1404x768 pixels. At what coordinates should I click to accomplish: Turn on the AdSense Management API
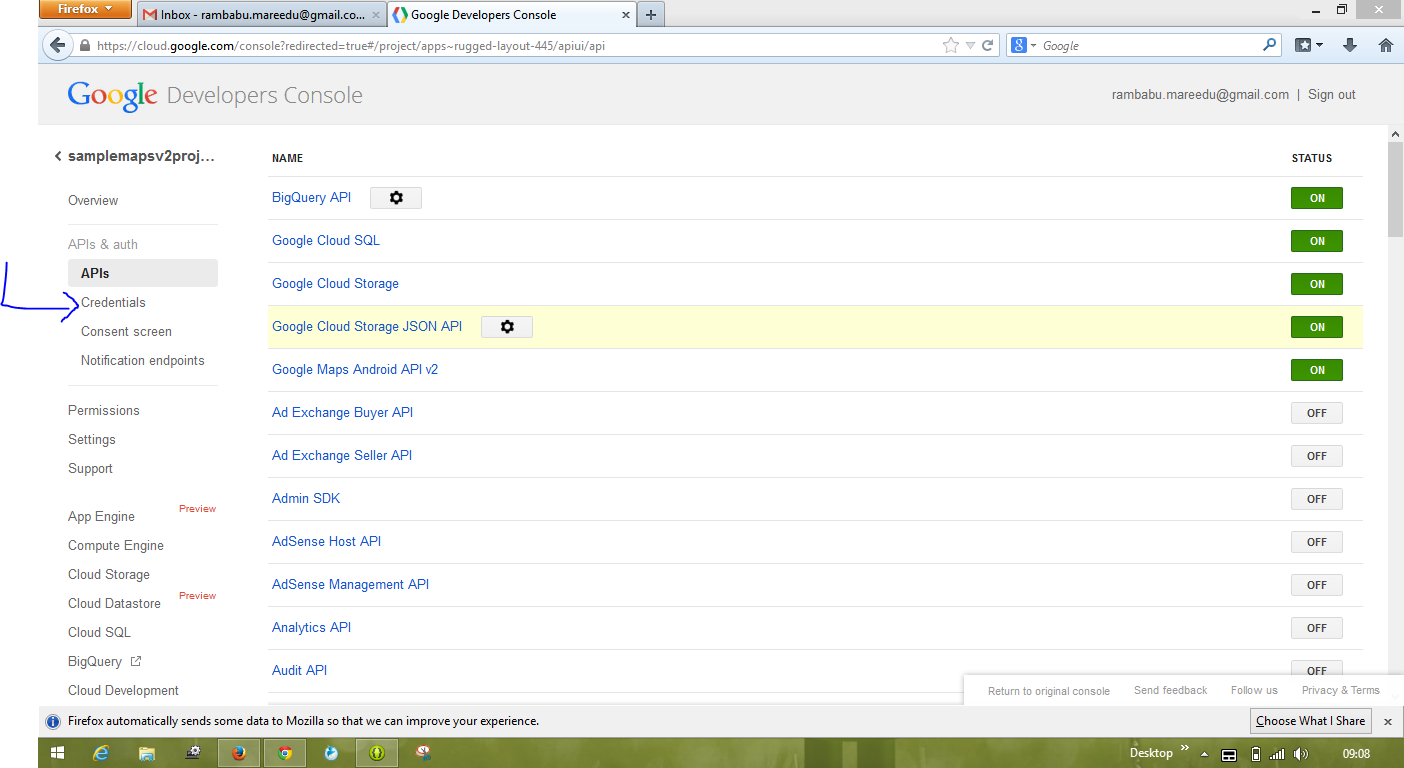tap(1317, 585)
